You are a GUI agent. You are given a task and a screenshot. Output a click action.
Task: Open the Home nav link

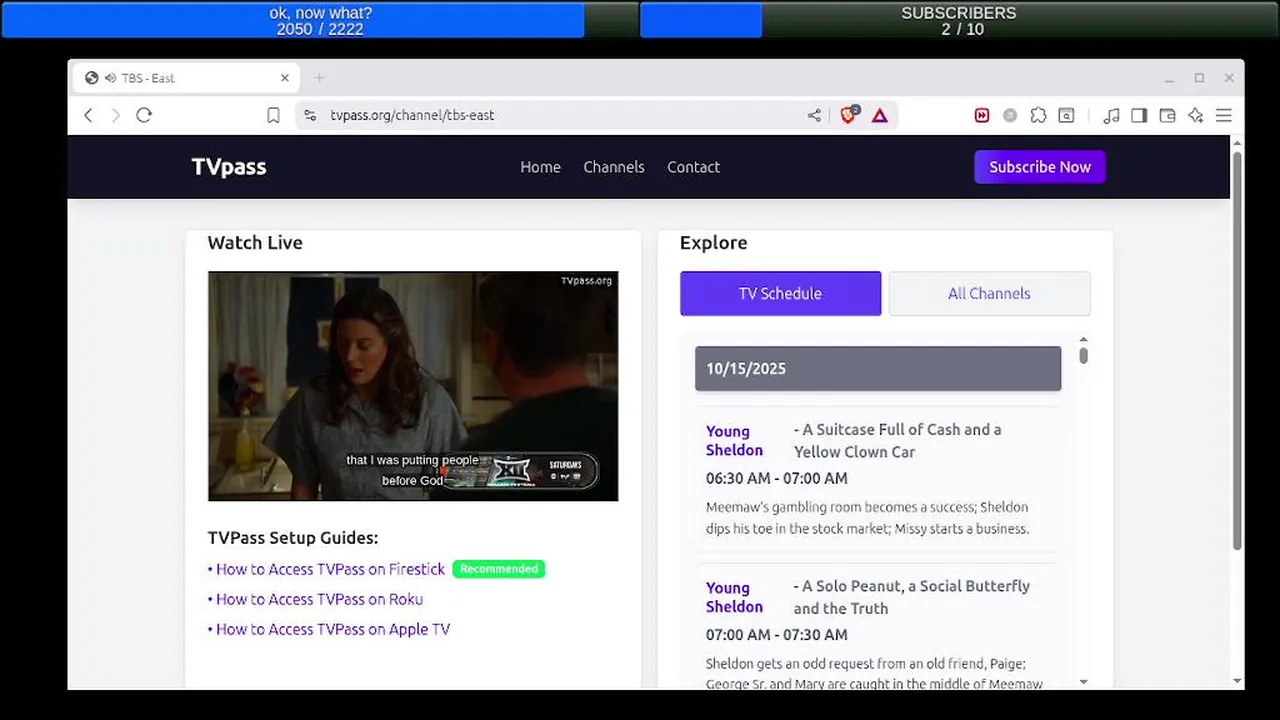pos(540,167)
